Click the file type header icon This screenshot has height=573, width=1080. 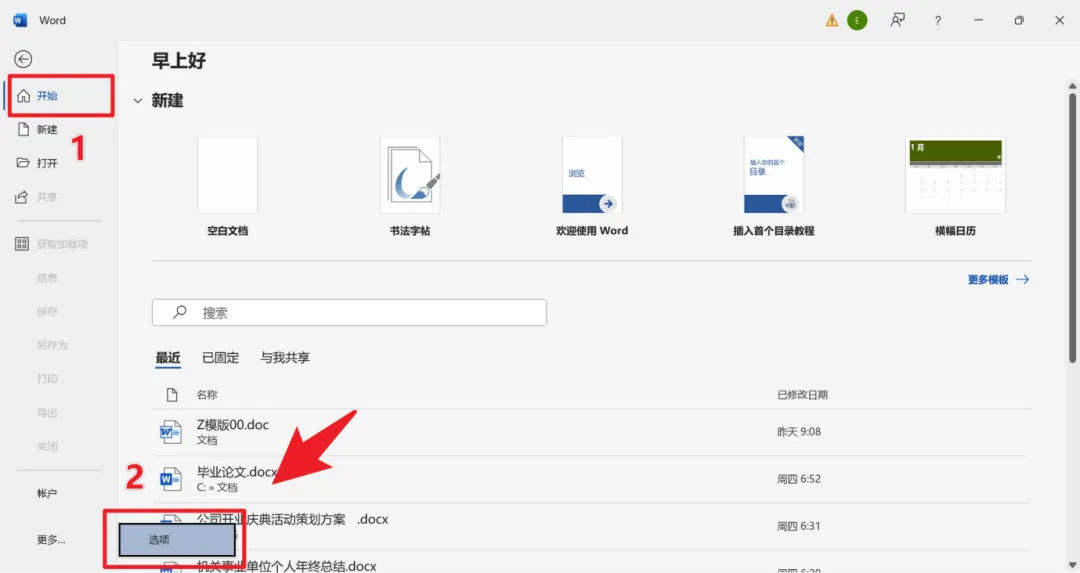click(x=172, y=395)
